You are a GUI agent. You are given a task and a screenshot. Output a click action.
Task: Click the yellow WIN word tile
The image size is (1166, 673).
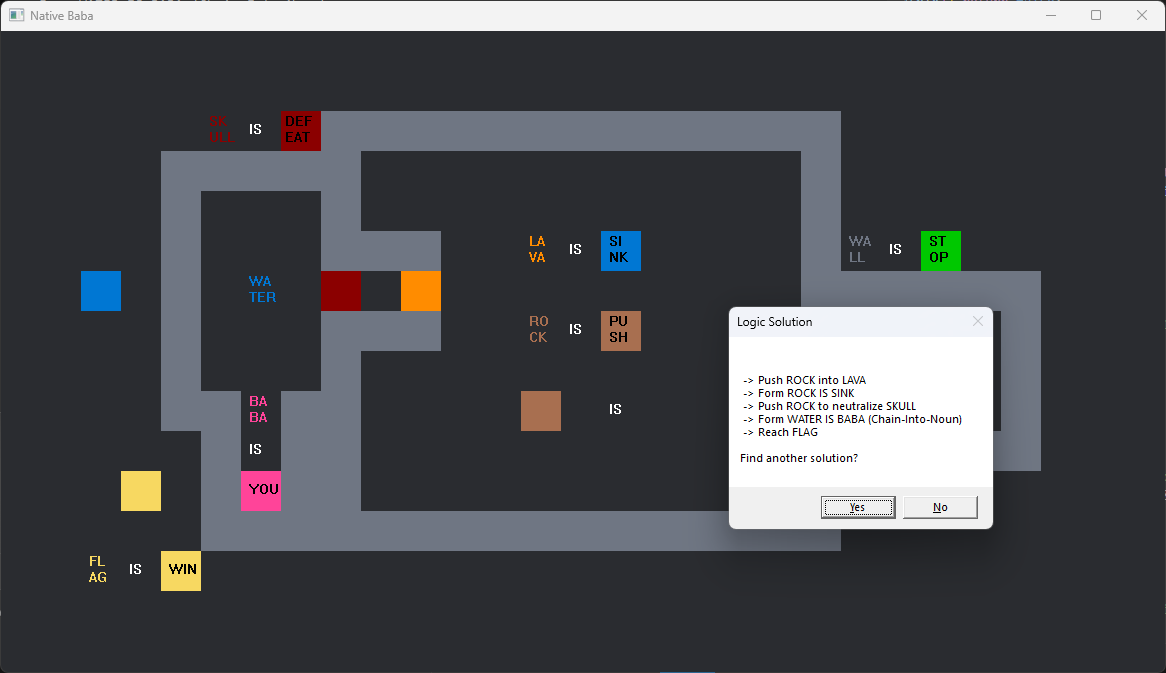(x=181, y=571)
